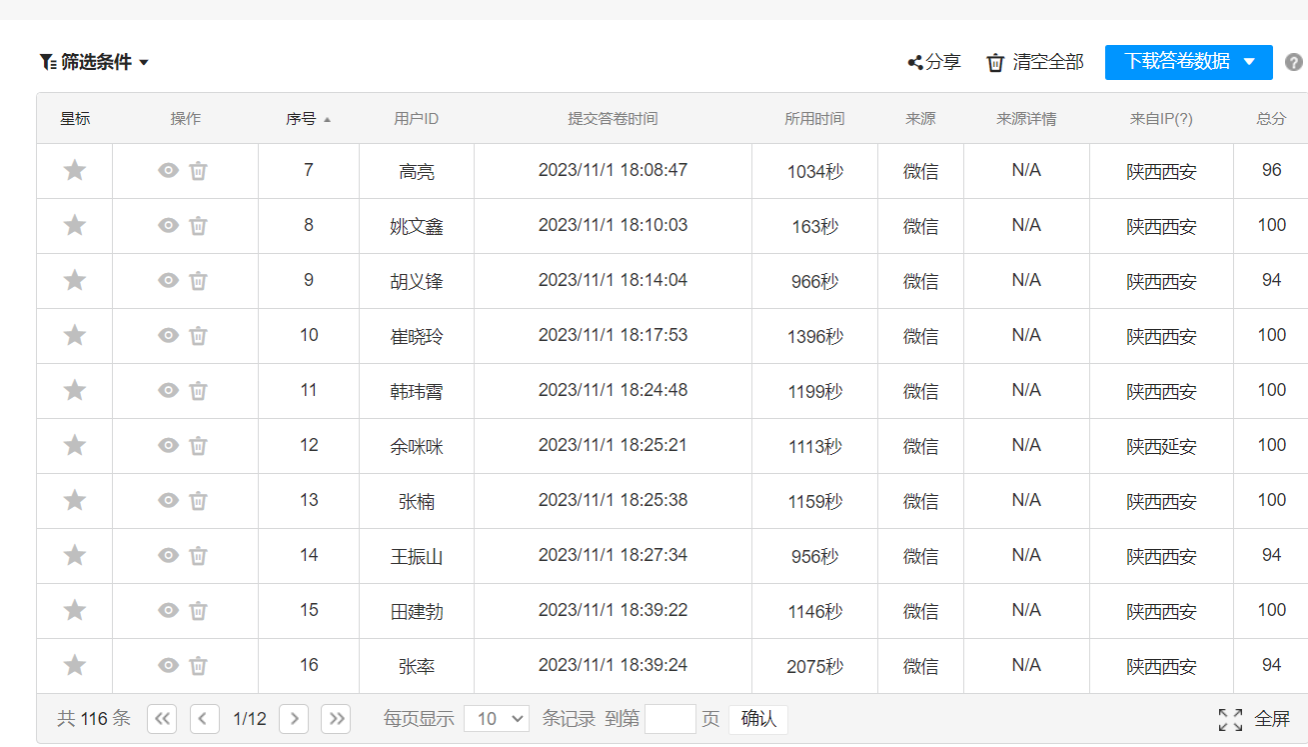Open the 筛选条件 filter dropdown
This screenshot has width=1308, height=747.
pos(95,62)
